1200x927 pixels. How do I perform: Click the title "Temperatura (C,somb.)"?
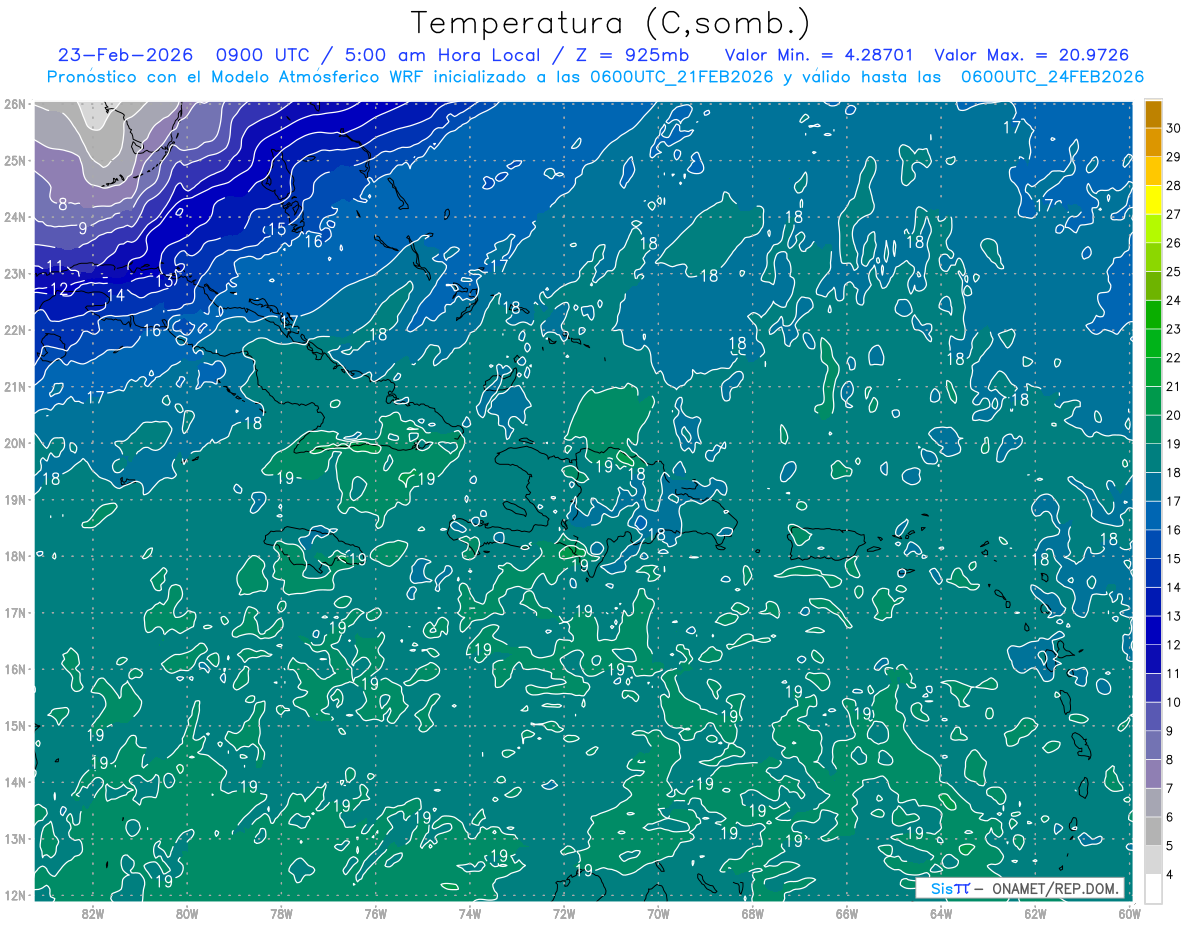tap(611, 23)
